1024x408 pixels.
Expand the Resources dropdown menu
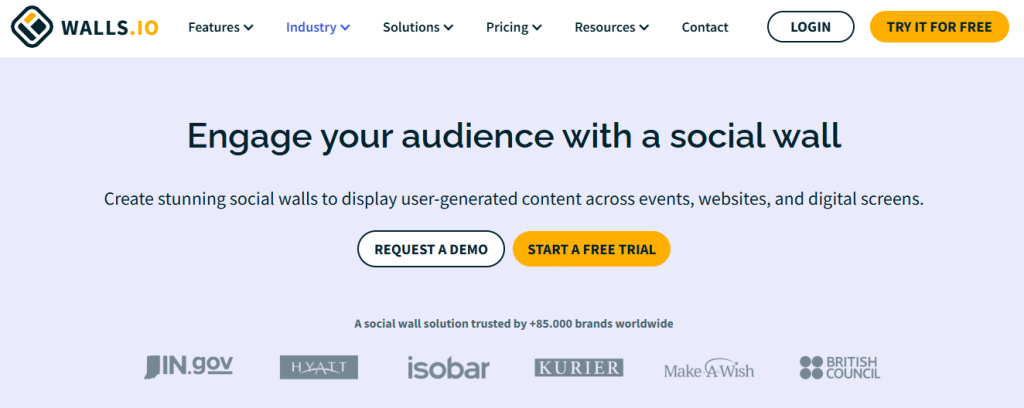[611, 27]
